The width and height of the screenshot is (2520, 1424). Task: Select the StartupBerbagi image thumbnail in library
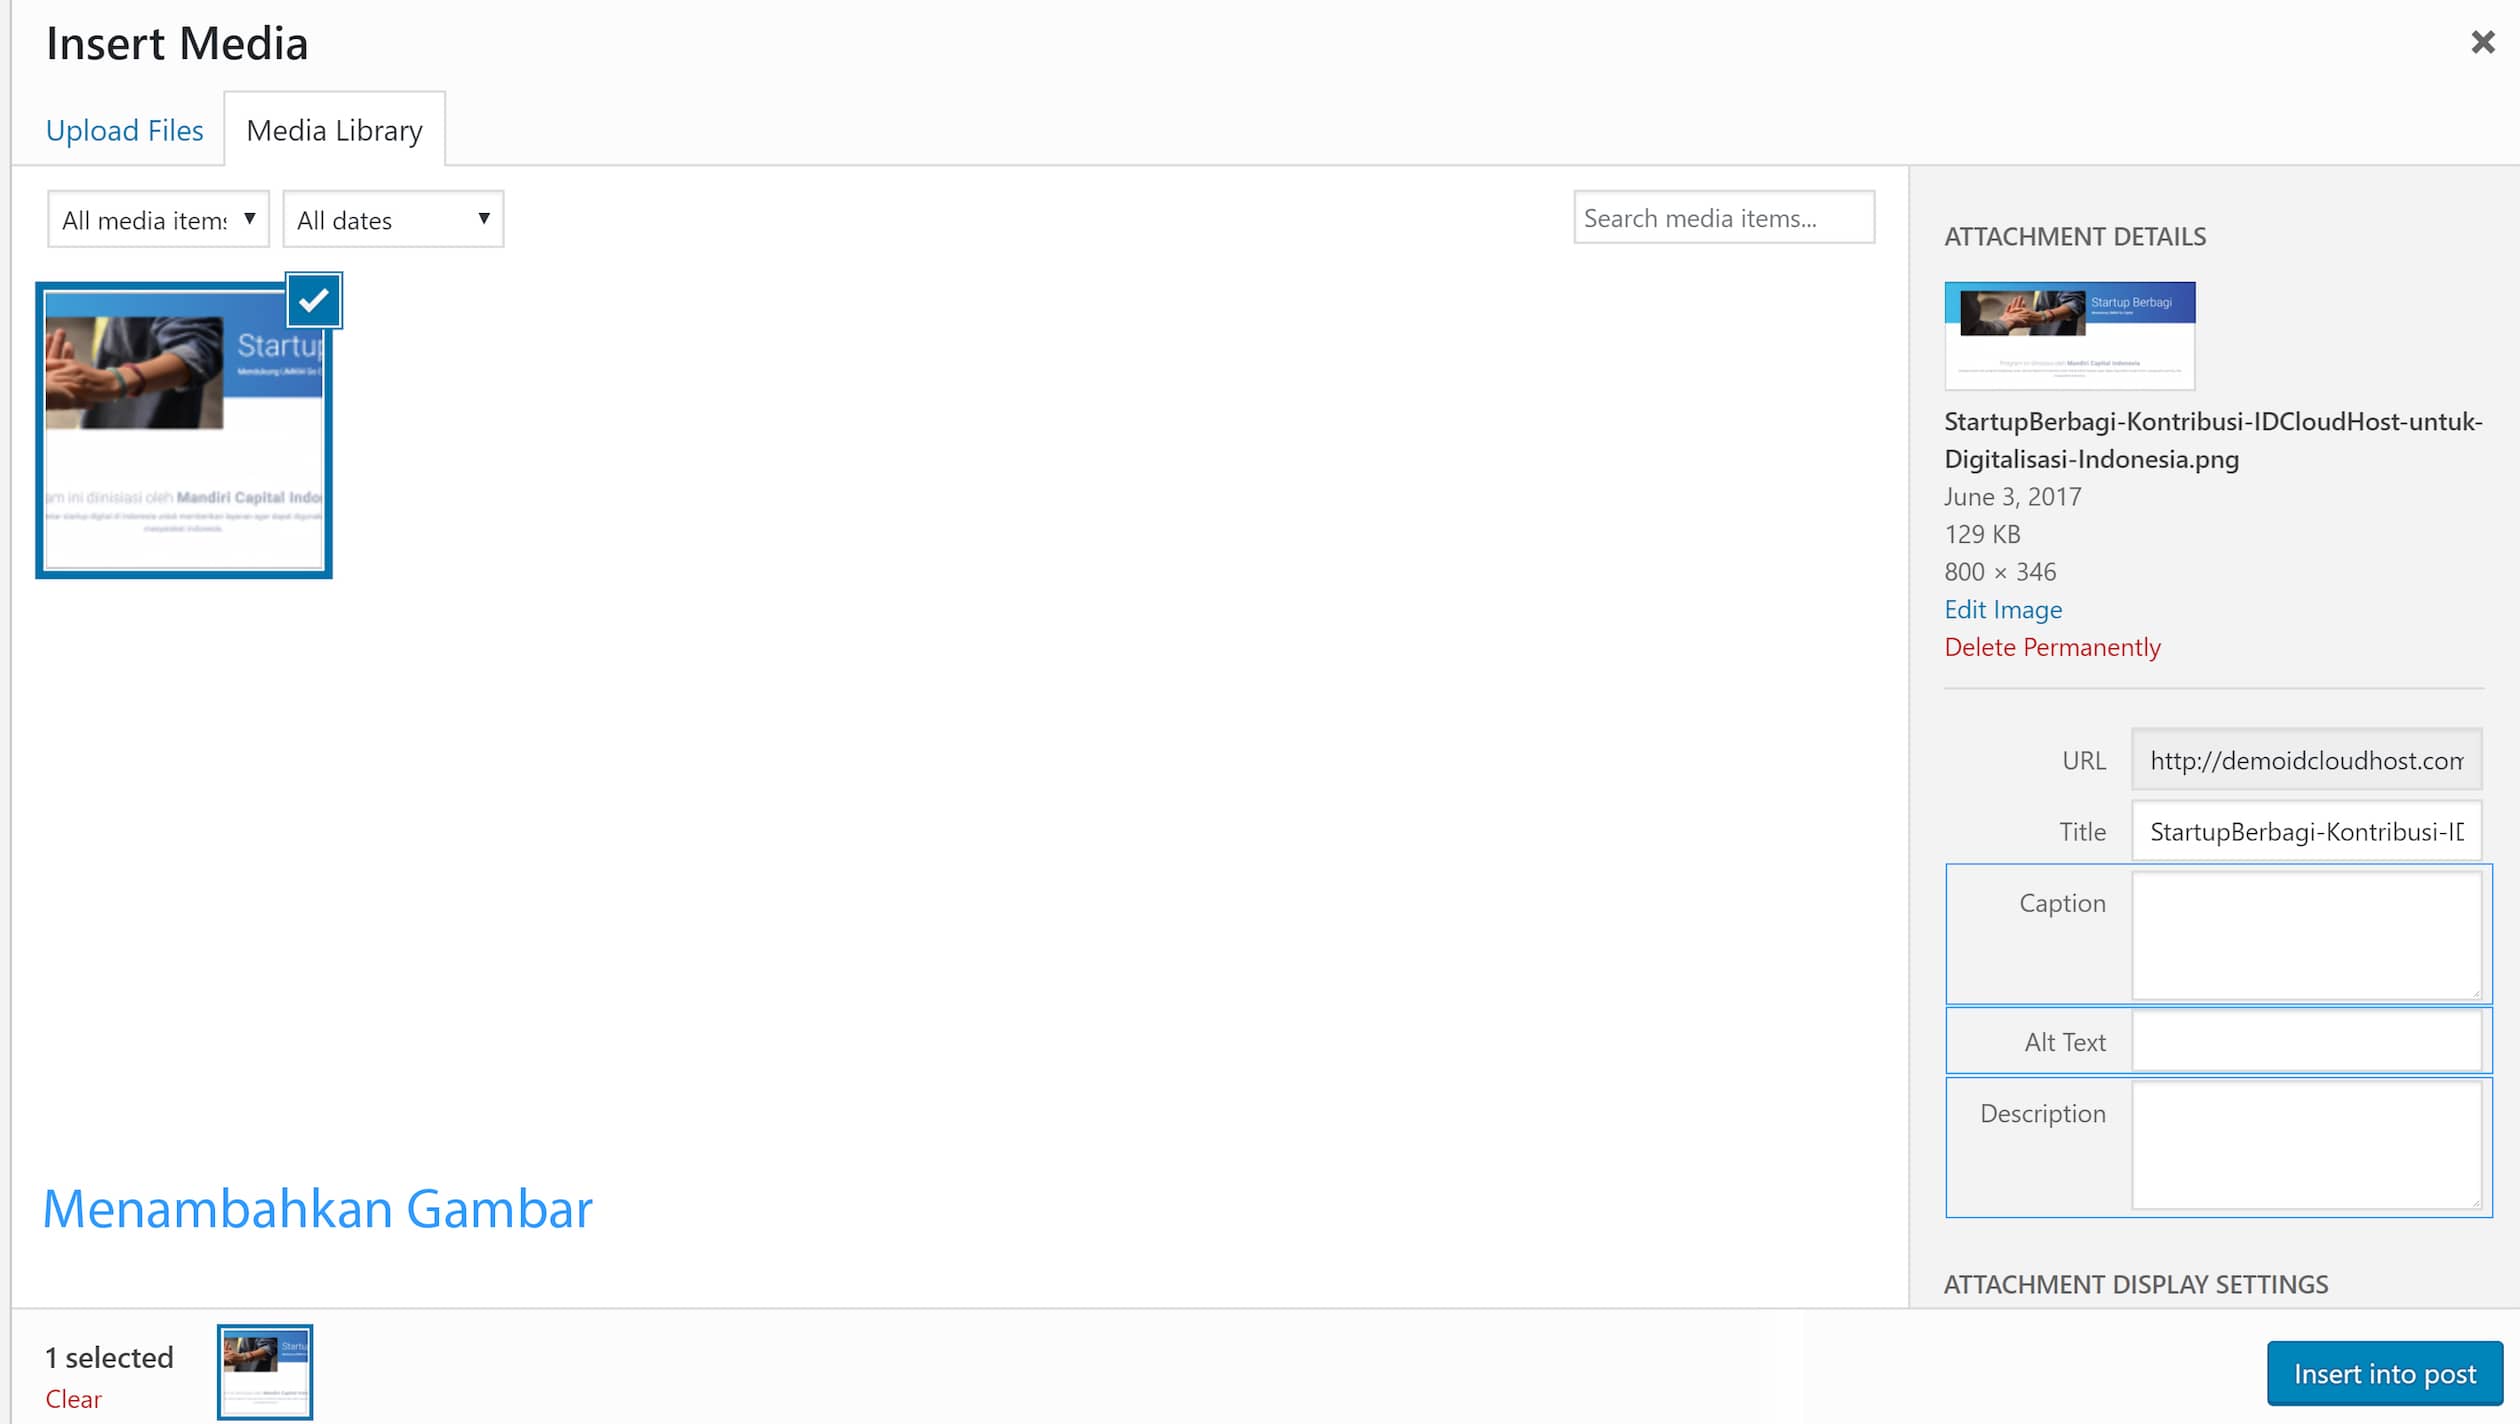coord(184,430)
